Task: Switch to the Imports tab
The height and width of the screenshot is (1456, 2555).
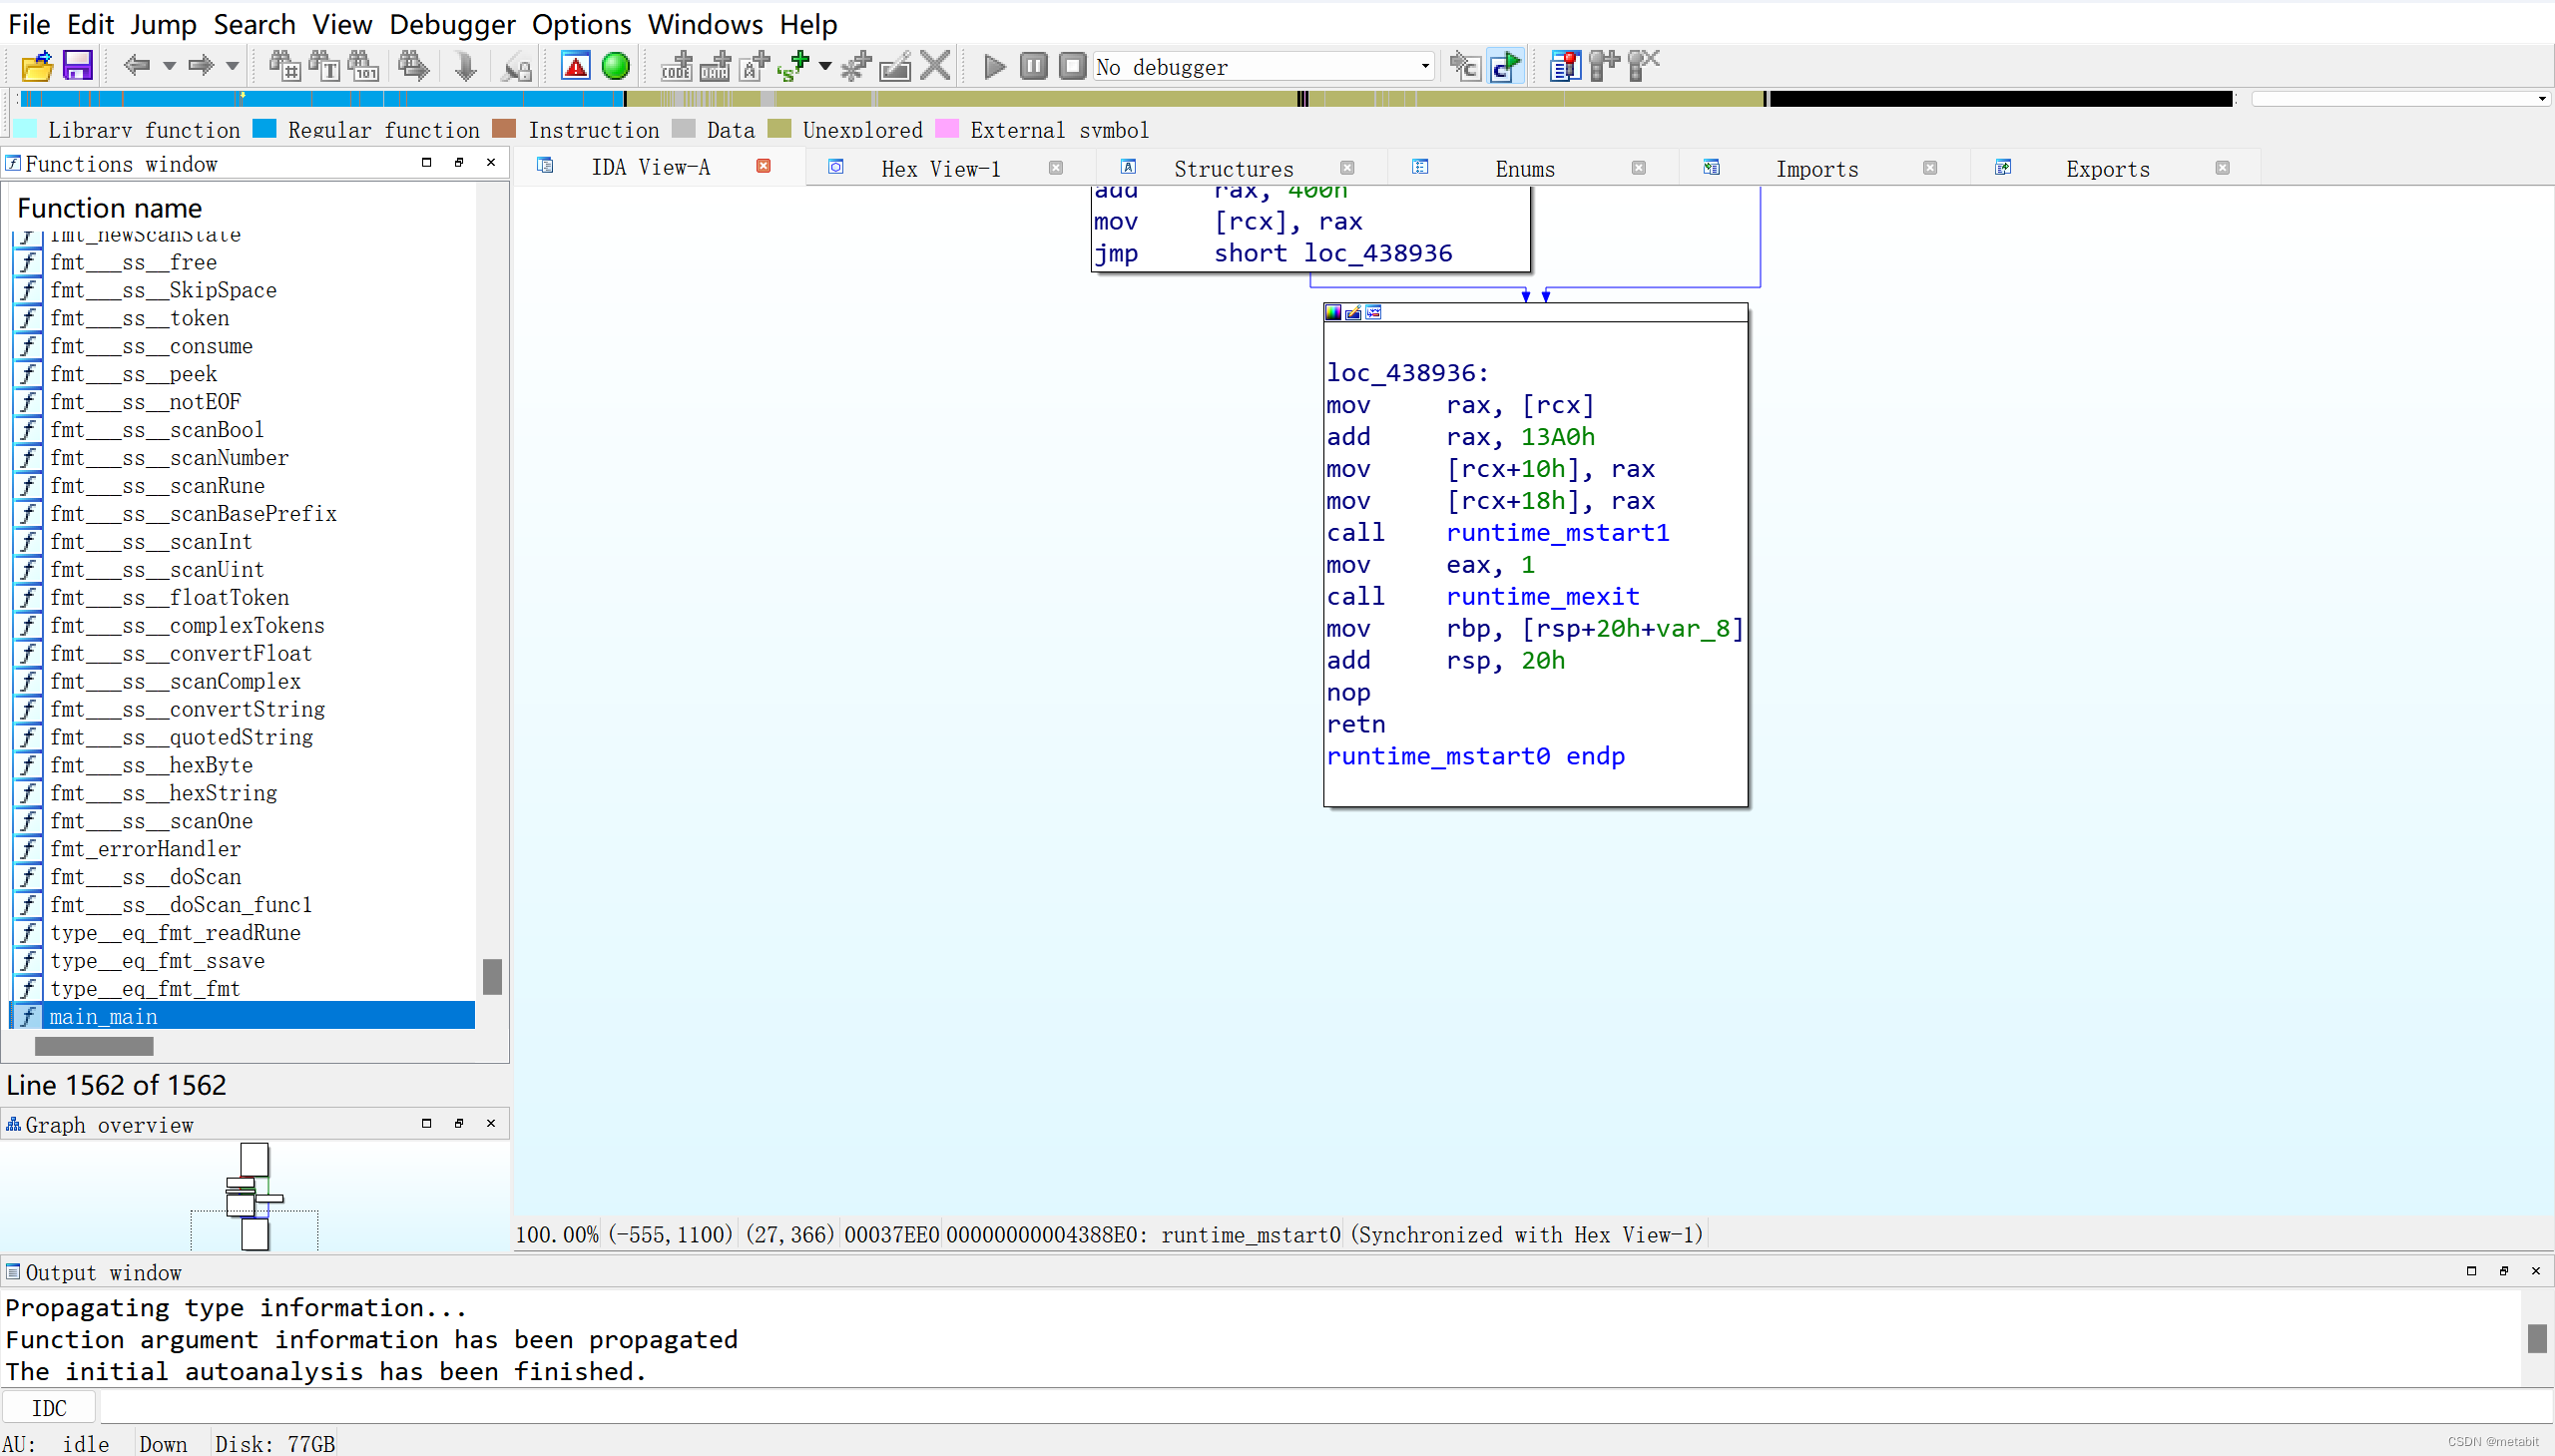Action: [x=1816, y=169]
